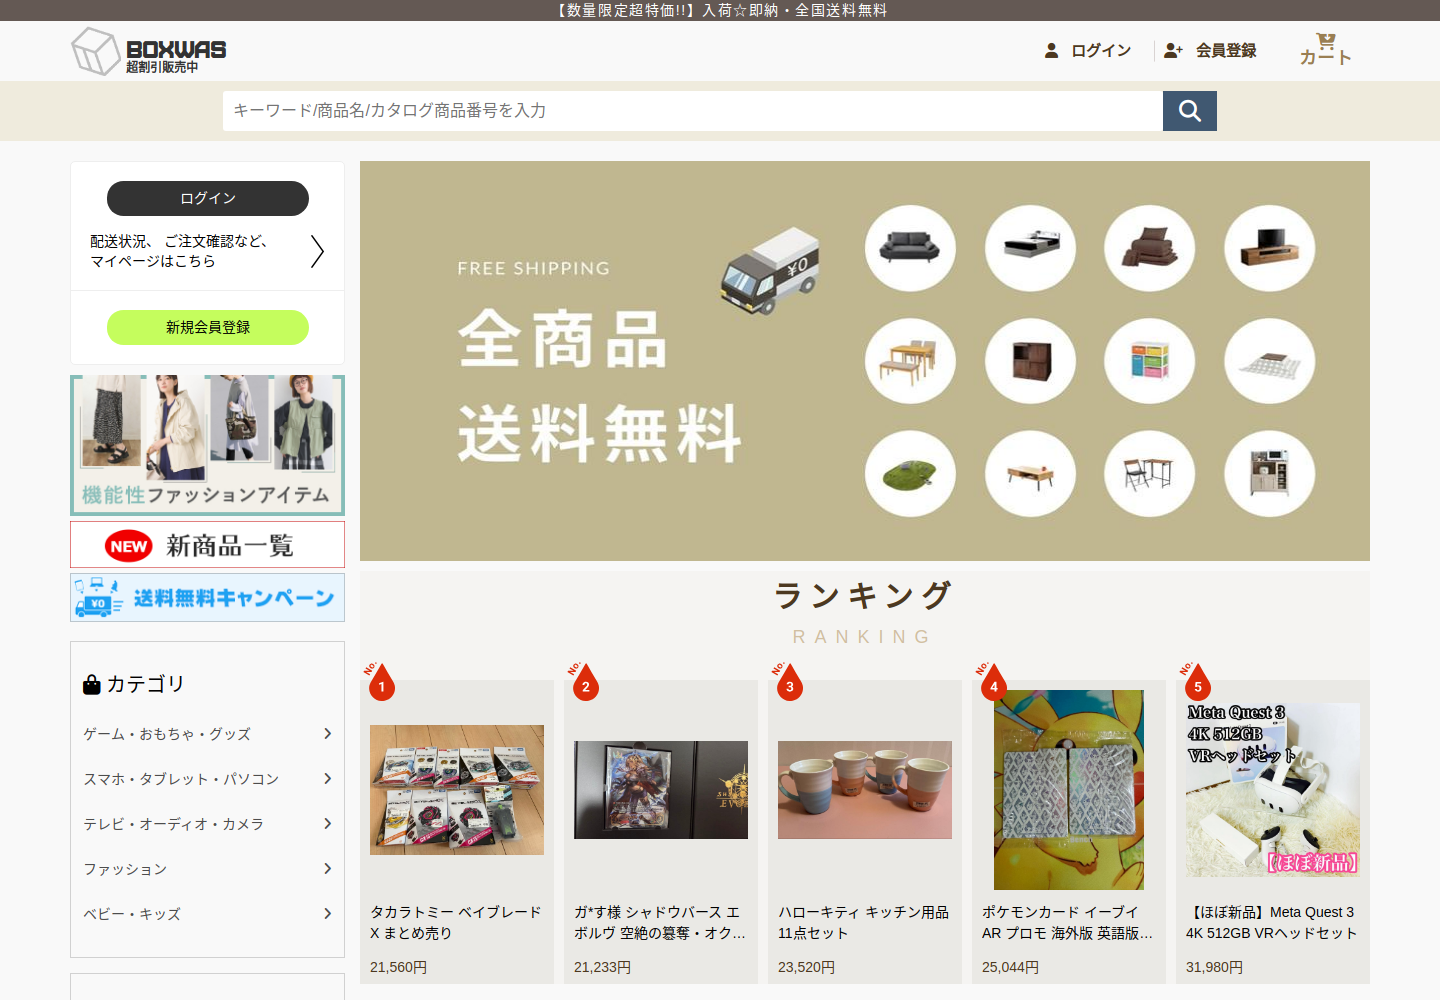This screenshot has height=1000, width=1440.
Task: Open rank 1 Beyblade X product image
Action: click(x=457, y=790)
